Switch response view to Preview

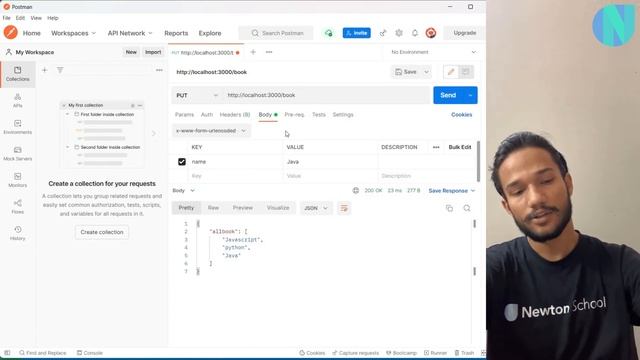tap(243, 208)
